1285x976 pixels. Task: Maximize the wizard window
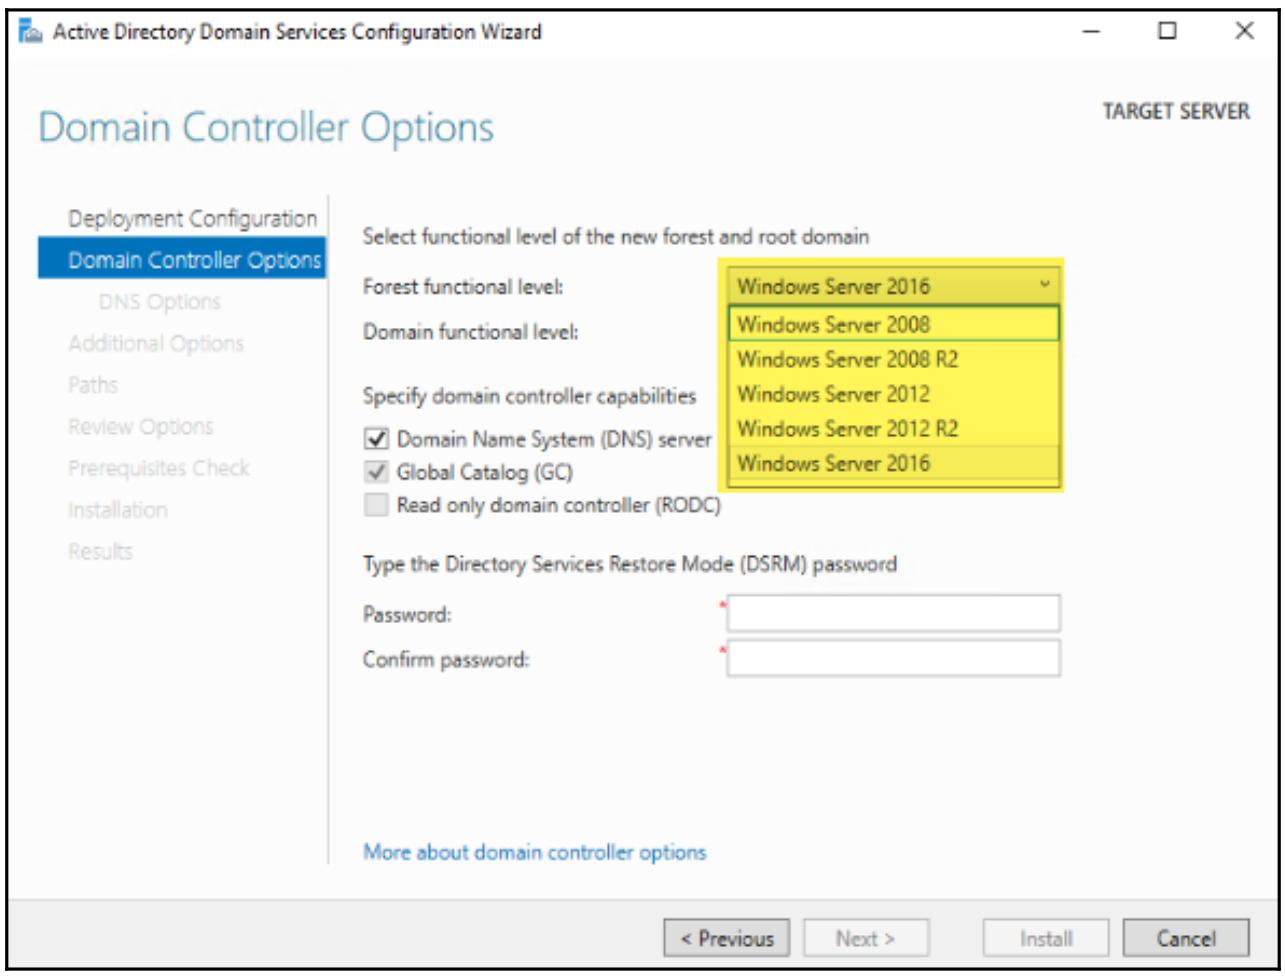pyautogui.click(x=1167, y=32)
